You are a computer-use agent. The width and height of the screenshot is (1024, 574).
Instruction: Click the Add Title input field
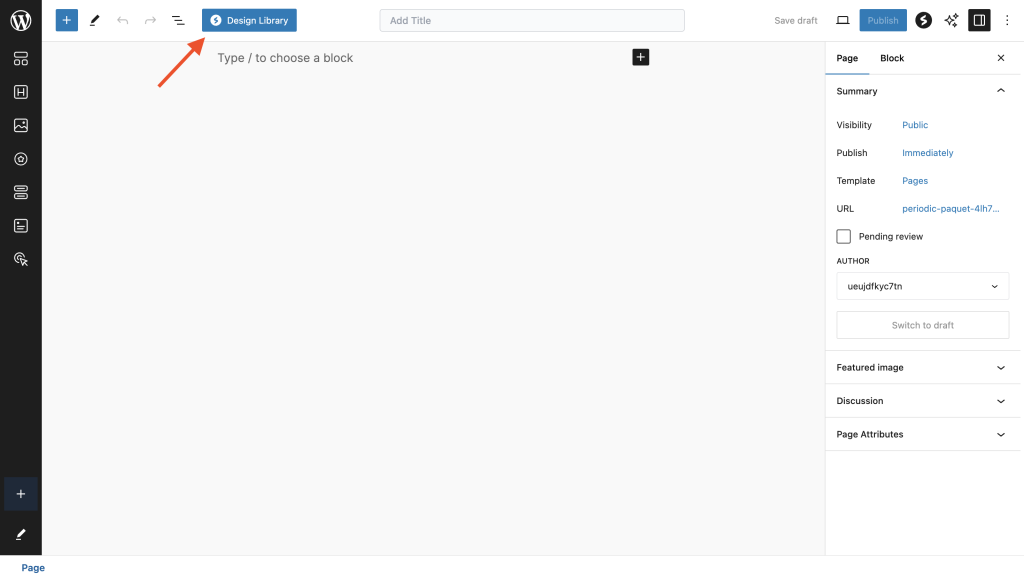point(532,20)
